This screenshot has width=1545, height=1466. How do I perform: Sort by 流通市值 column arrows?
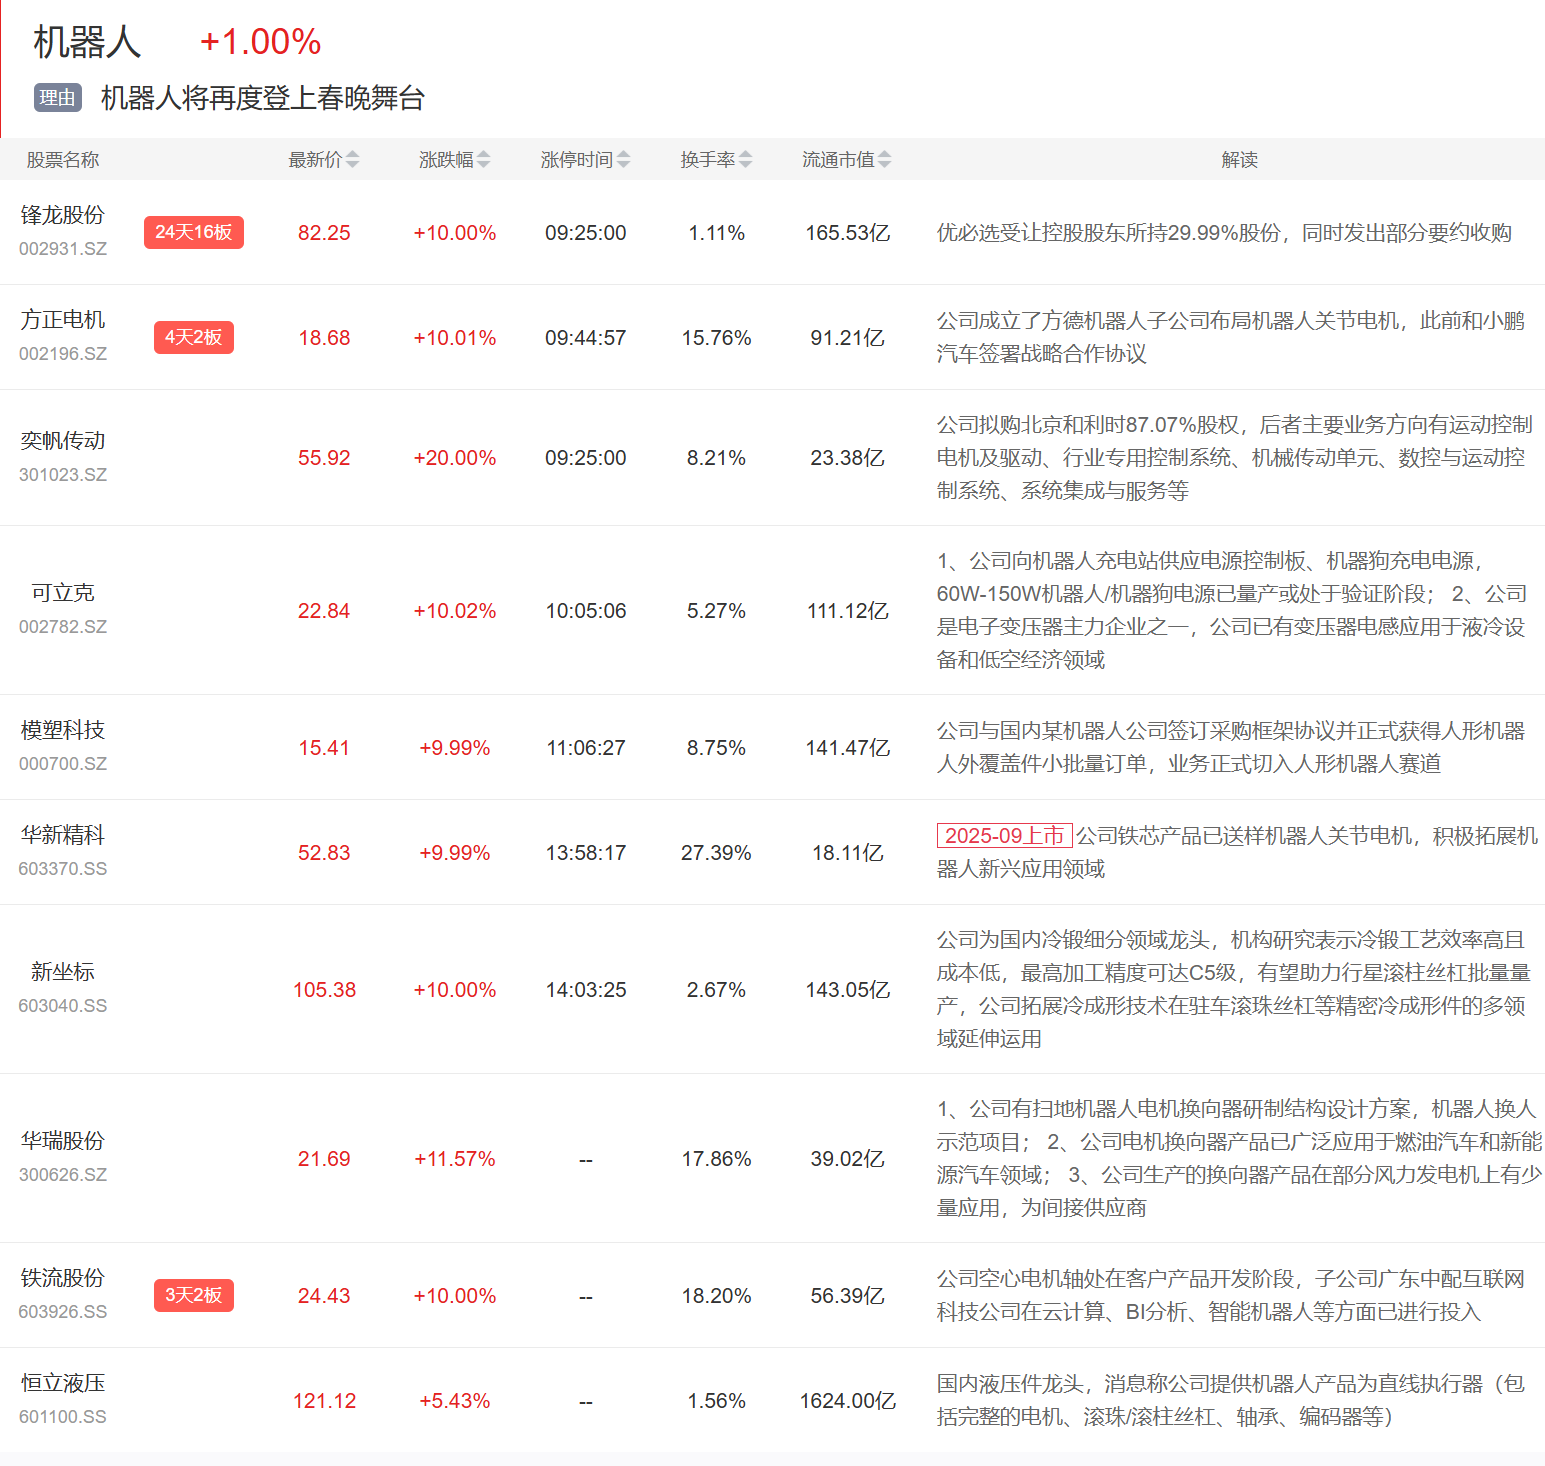(884, 160)
